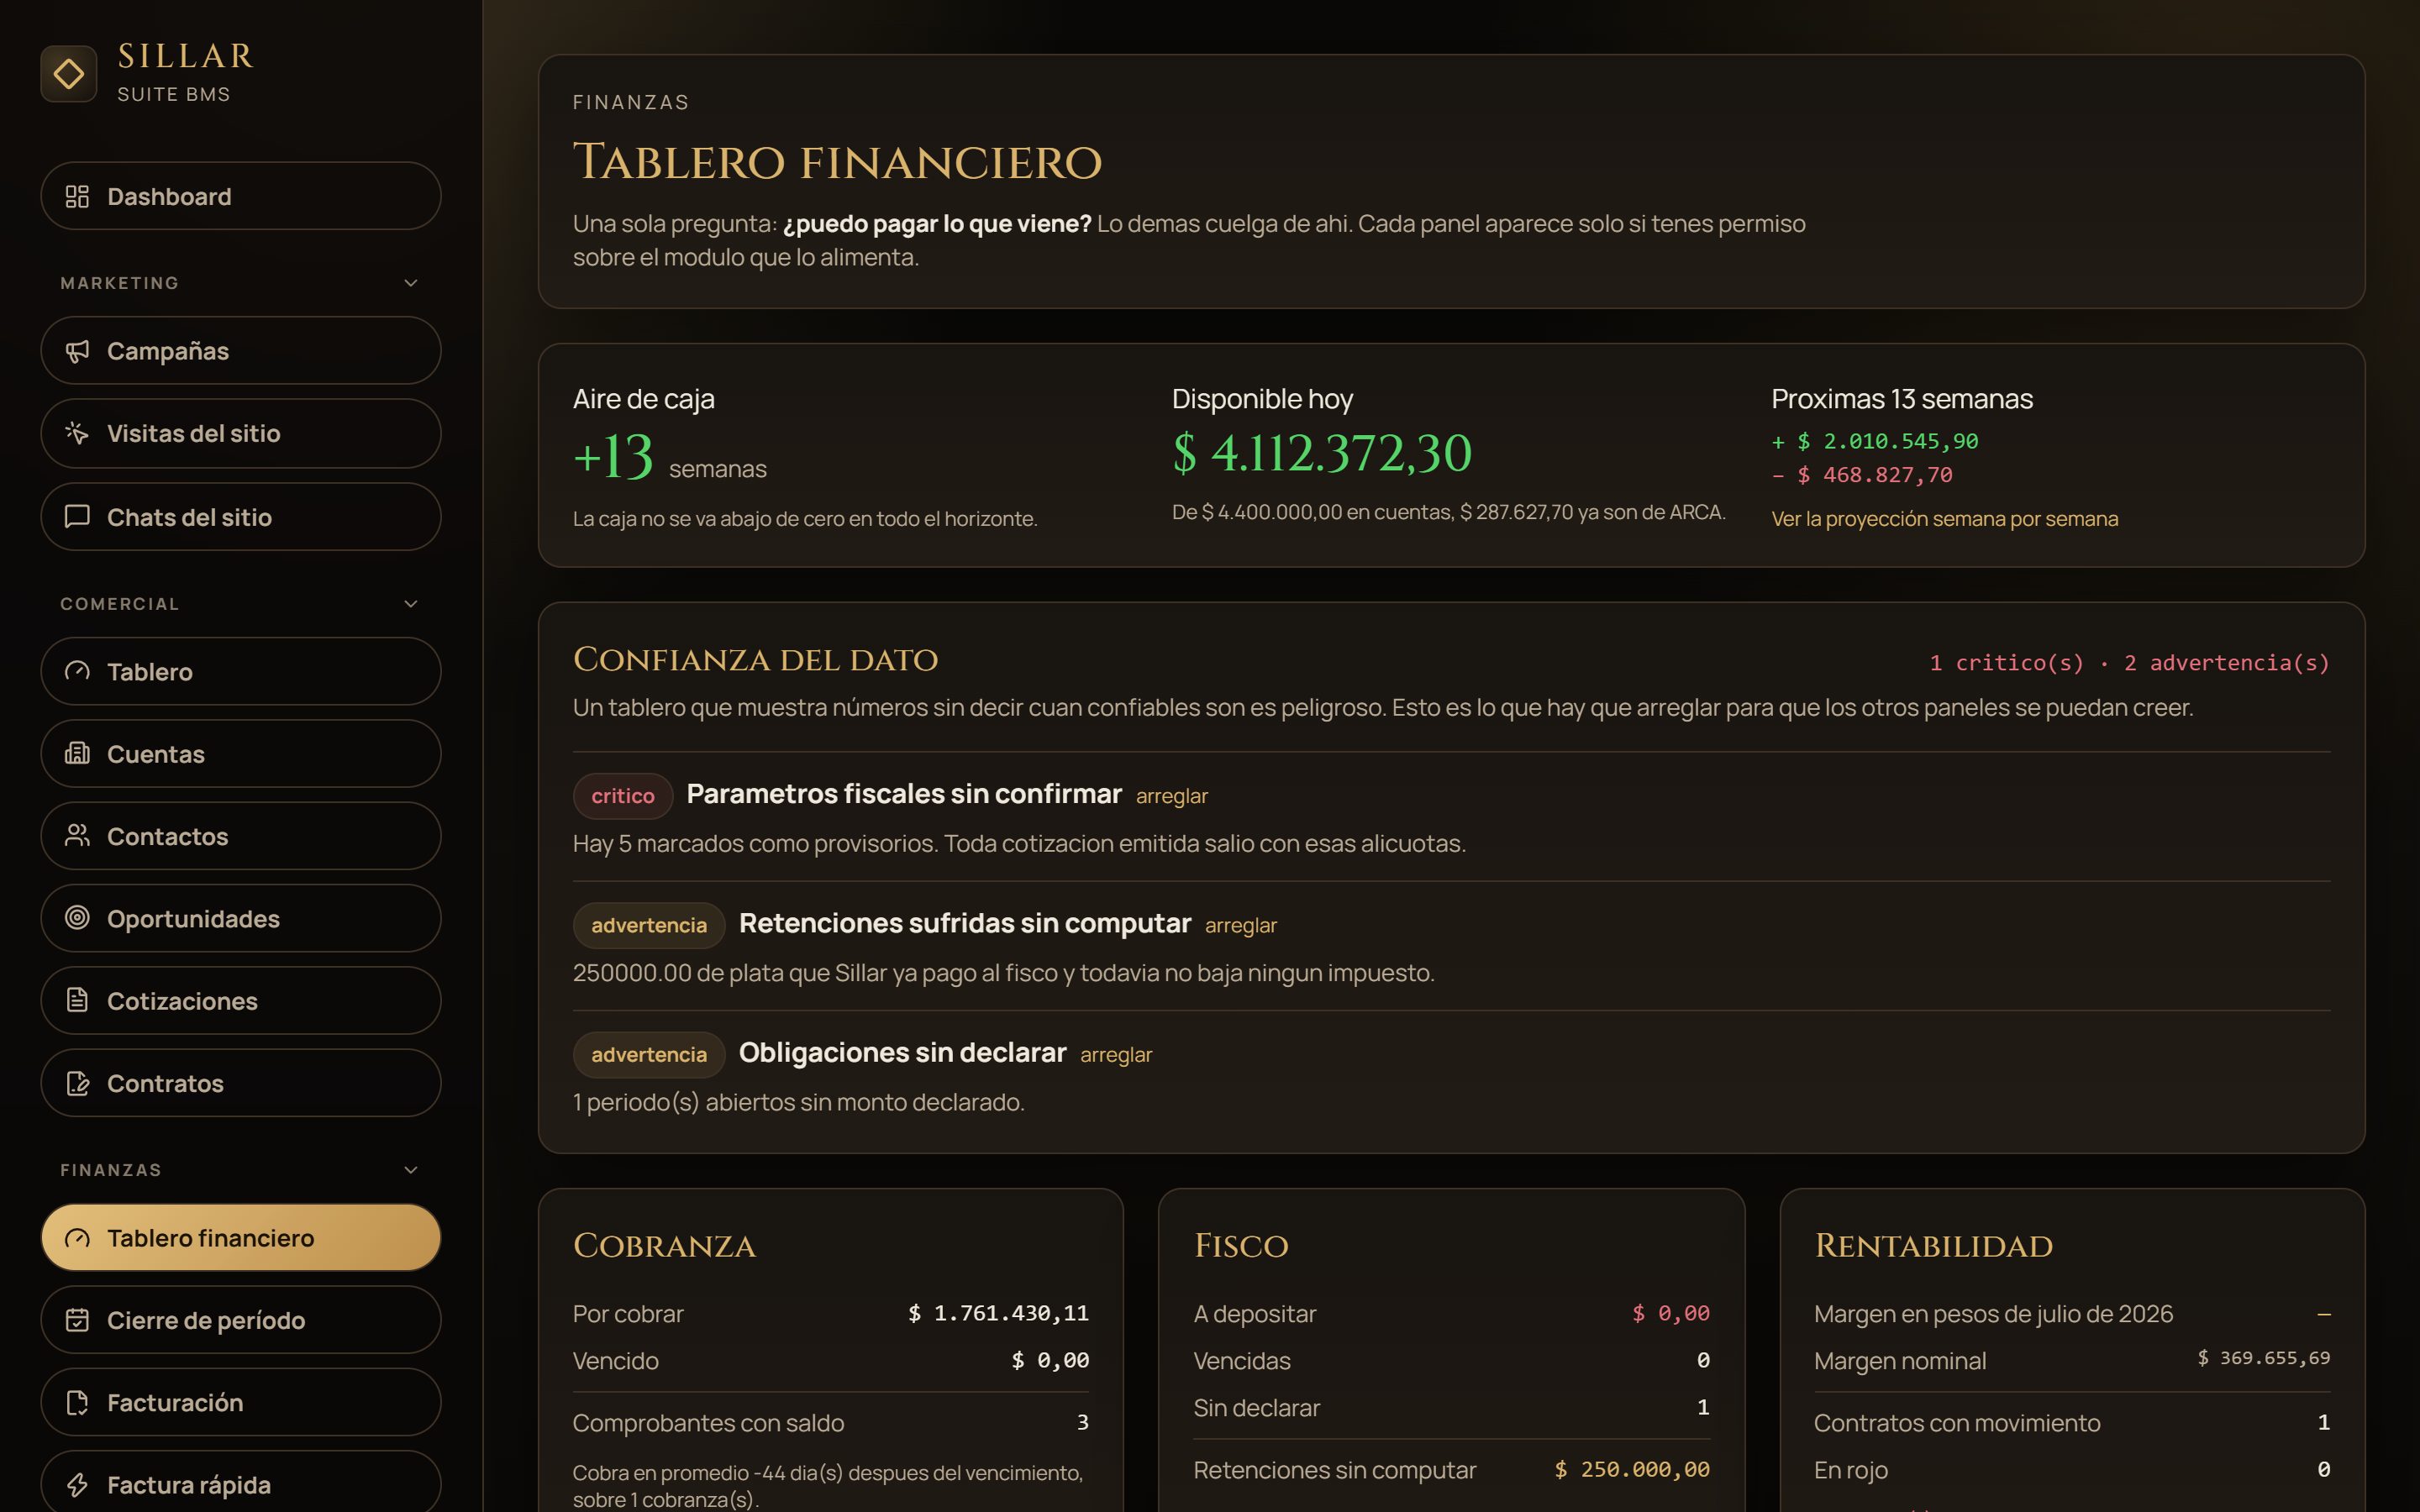Image resolution: width=2420 pixels, height=1512 pixels.
Task: Collapse the Comercial section chevron
Action: (x=410, y=604)
